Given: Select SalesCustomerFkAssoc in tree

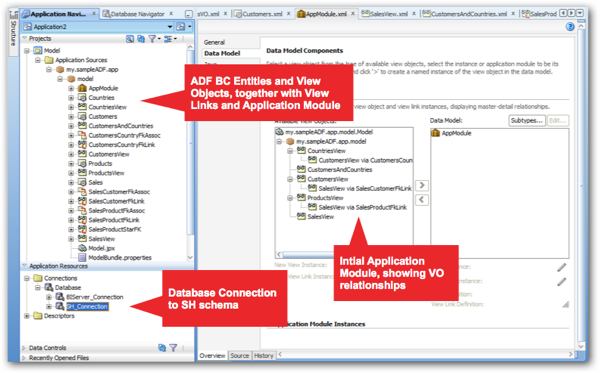Looking at the screenshot, I should pos(119,192).
